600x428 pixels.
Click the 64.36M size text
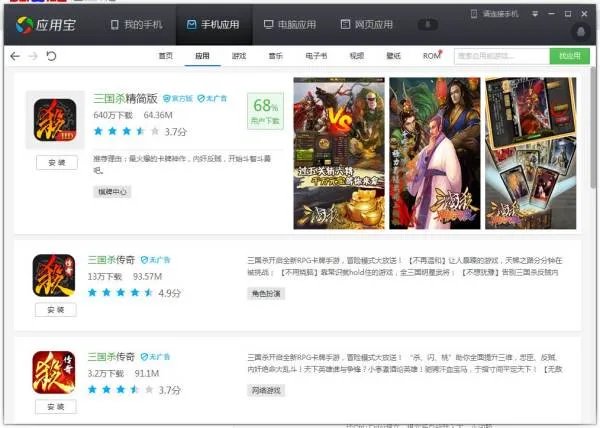coord(158,115)
